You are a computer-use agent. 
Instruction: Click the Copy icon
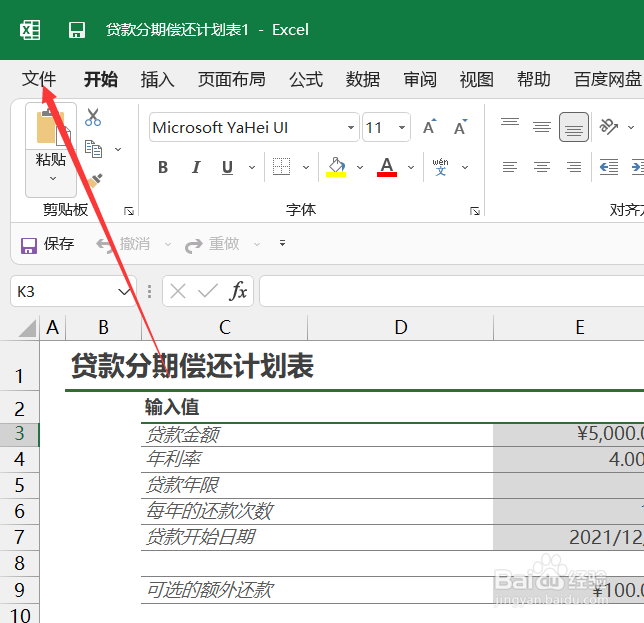point(93,149)
